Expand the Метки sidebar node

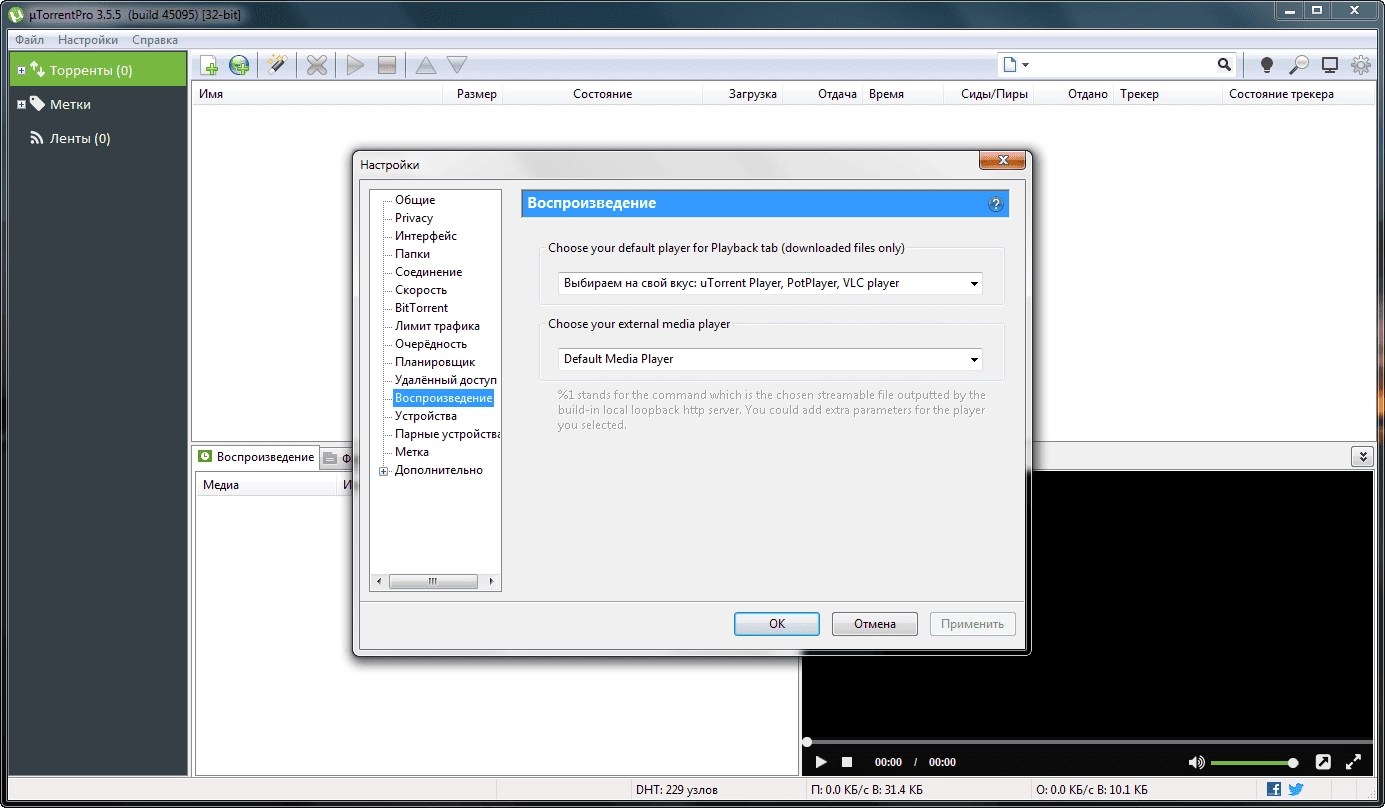click(22, 105)
